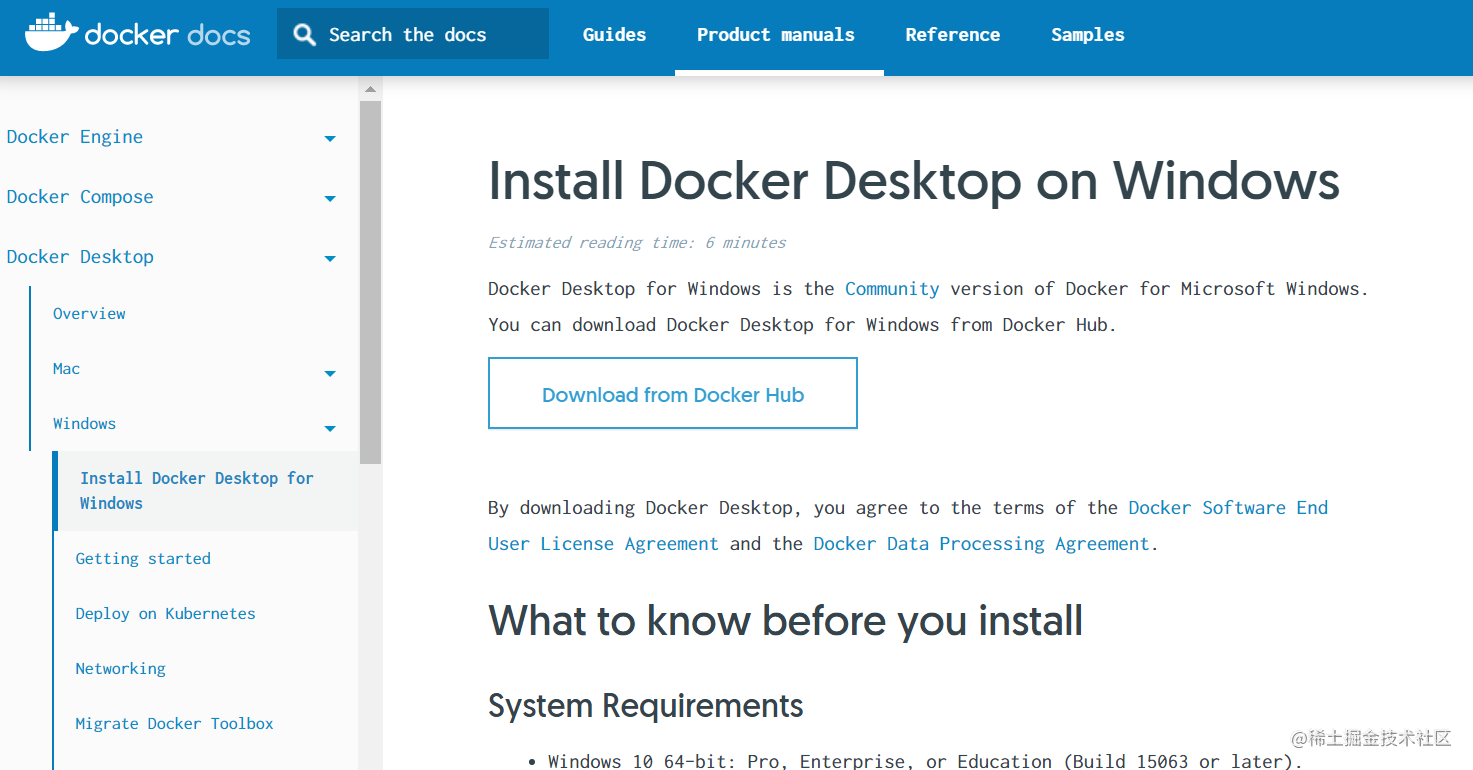The width and height of the screenshot is (1473, 770).
Task: Go to Deploy on Kubernetes page
Action: [x=165, y=614]
